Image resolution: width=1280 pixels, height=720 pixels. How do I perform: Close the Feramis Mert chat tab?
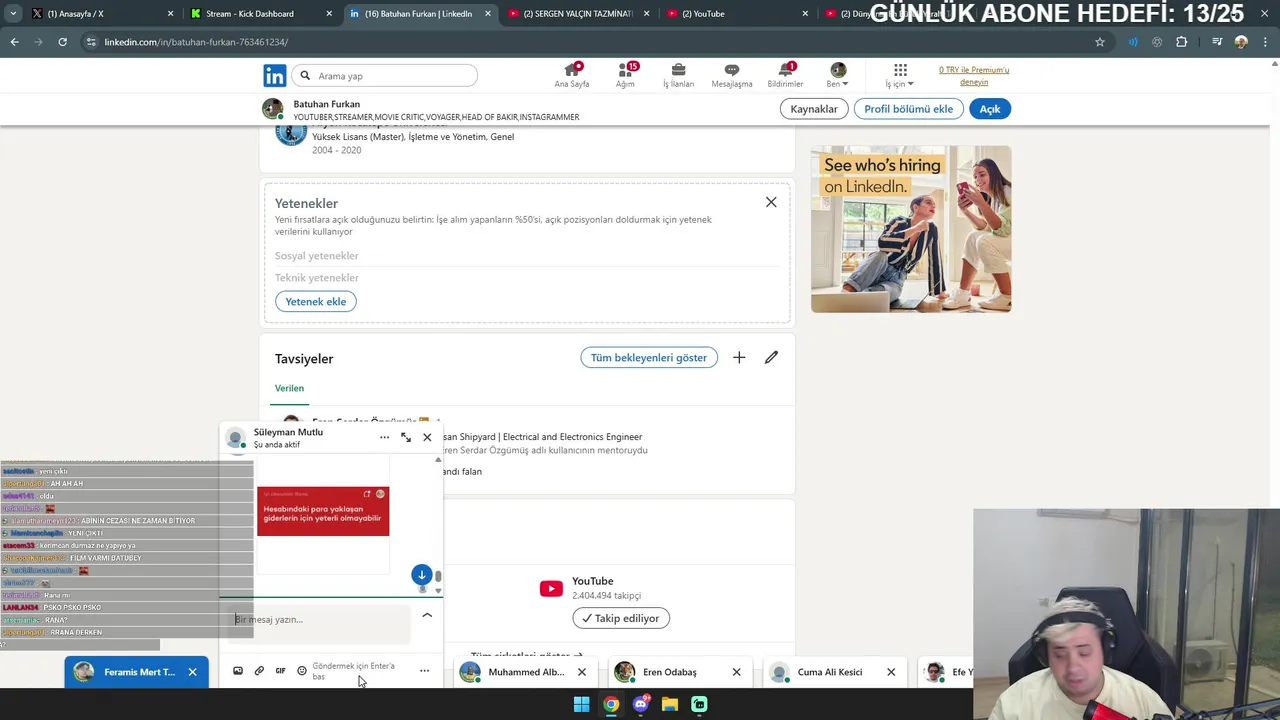(x=192, y=672)
